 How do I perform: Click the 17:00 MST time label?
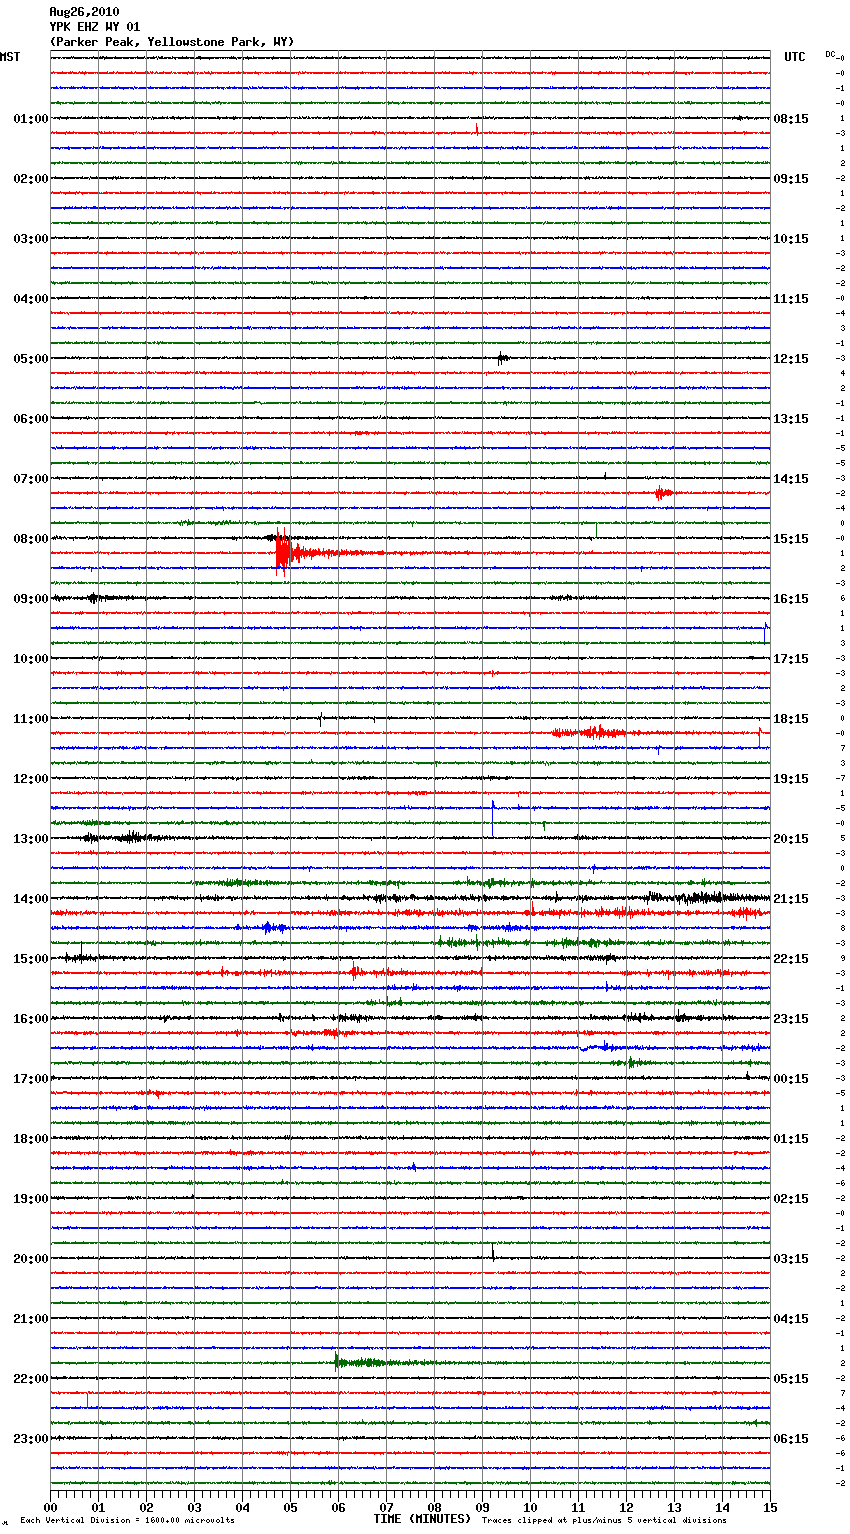(x=31, y=1079)
